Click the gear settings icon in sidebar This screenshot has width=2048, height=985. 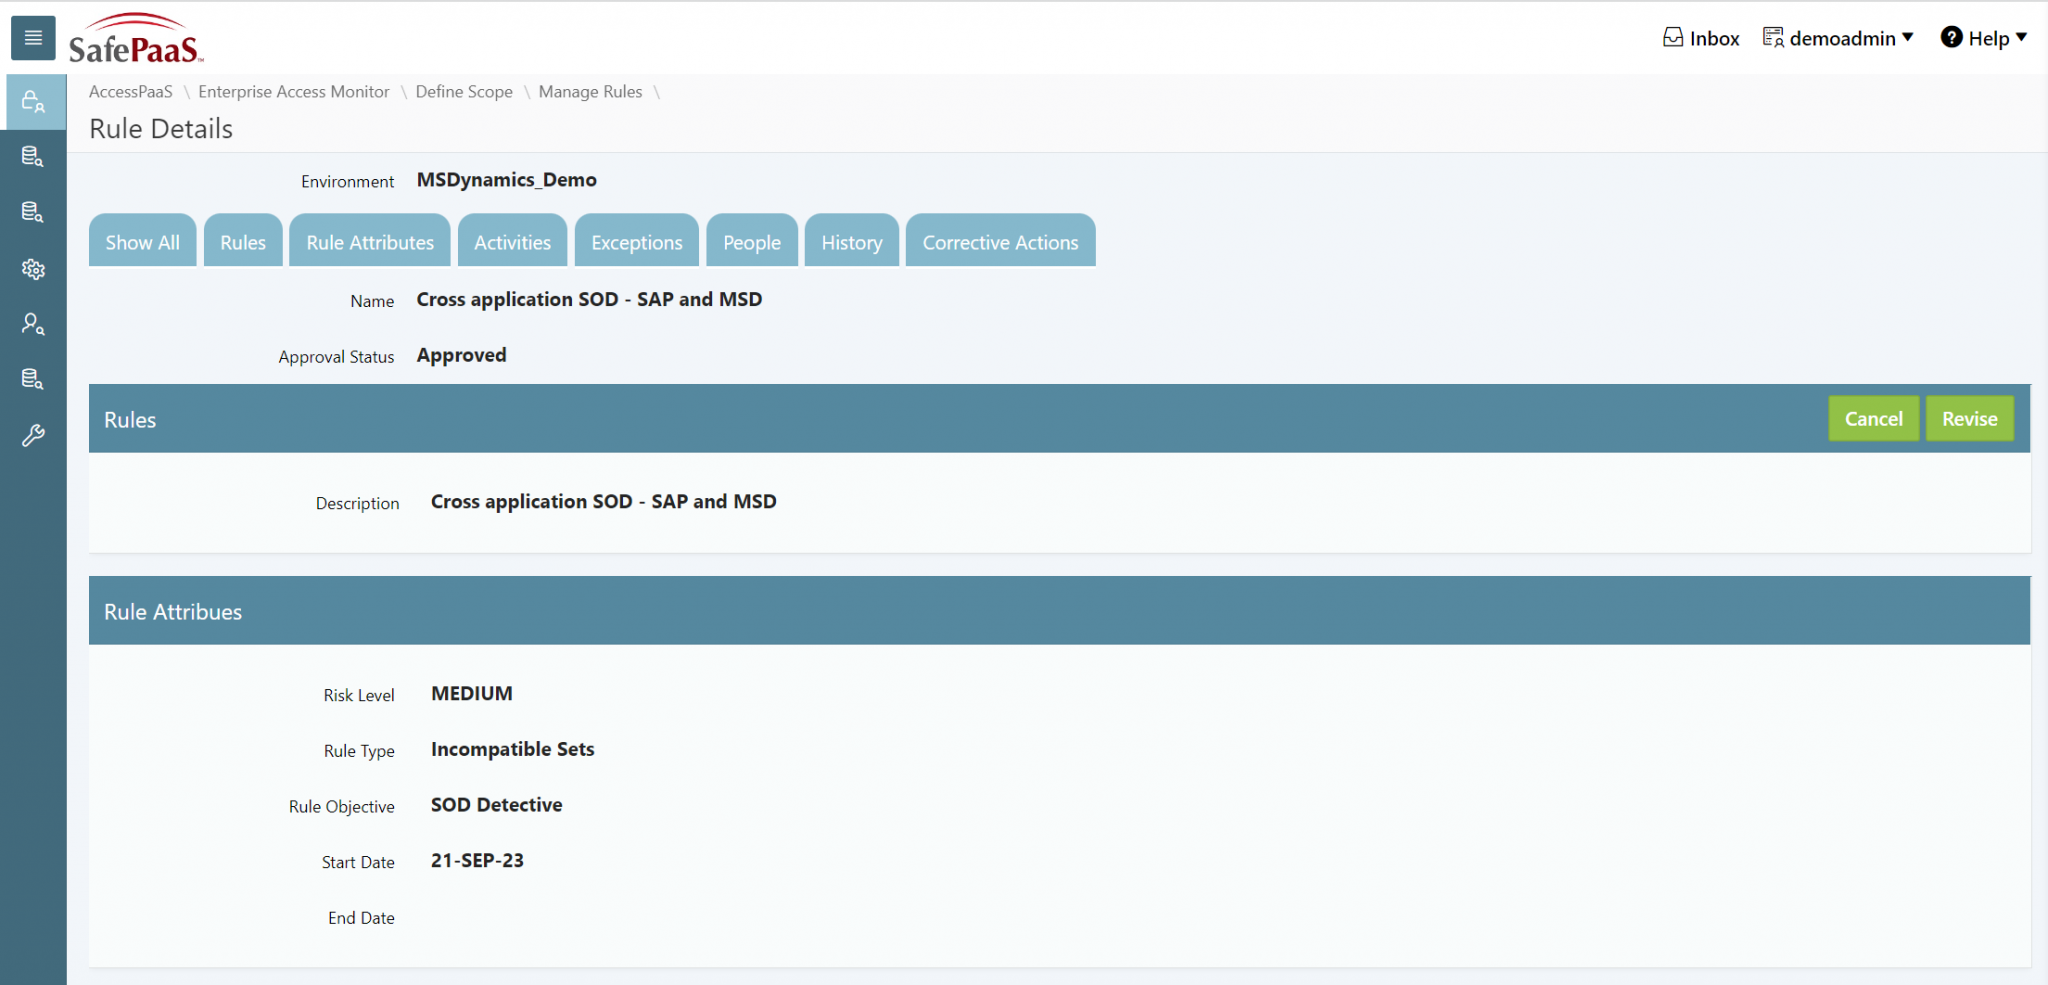(x=33, y=269)
